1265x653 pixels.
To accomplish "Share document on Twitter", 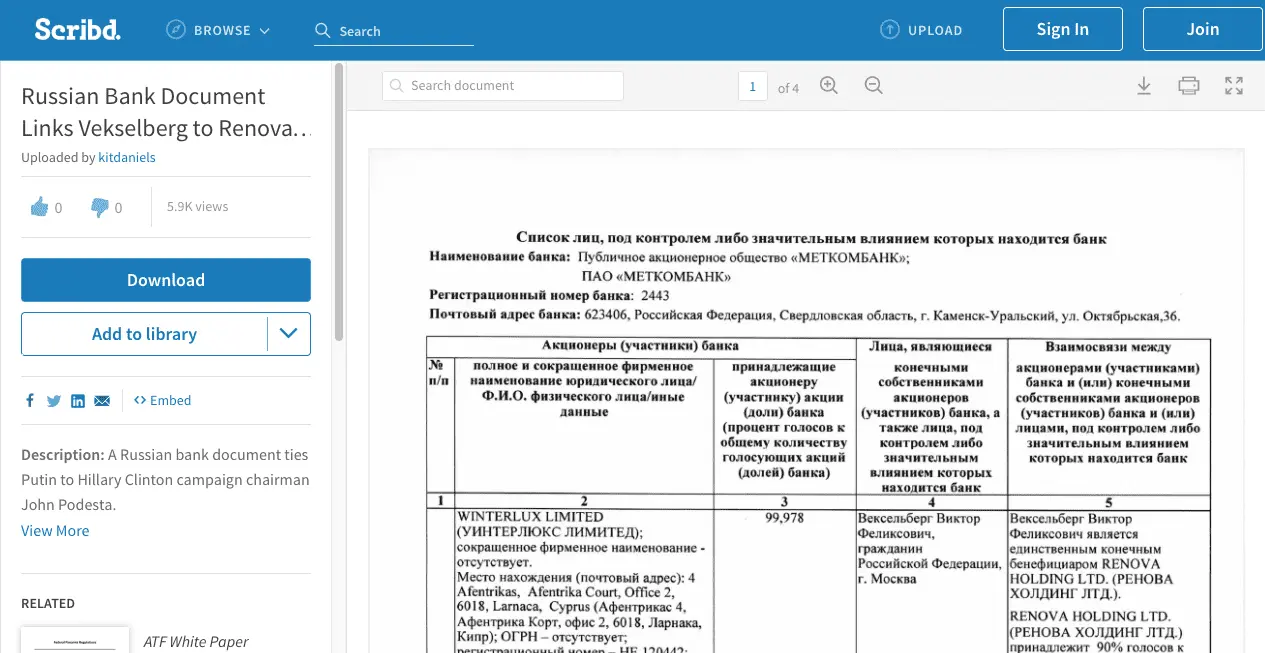I will 54,401.
